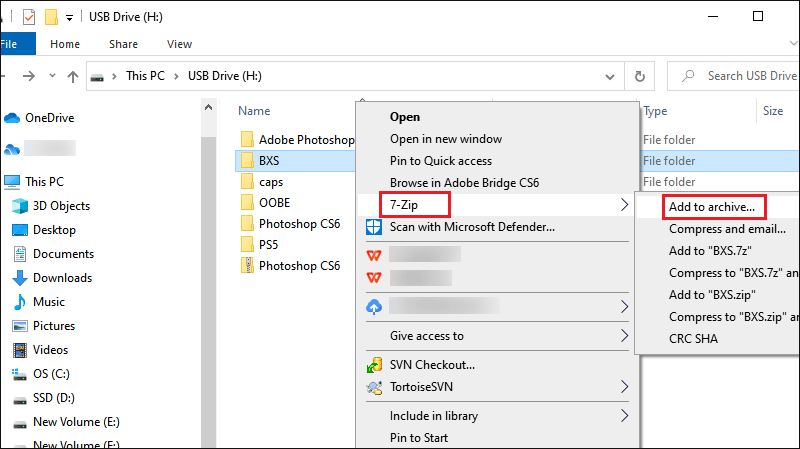
Task: Click the Pictures icon in sidebar
Action: pos(20,326)
